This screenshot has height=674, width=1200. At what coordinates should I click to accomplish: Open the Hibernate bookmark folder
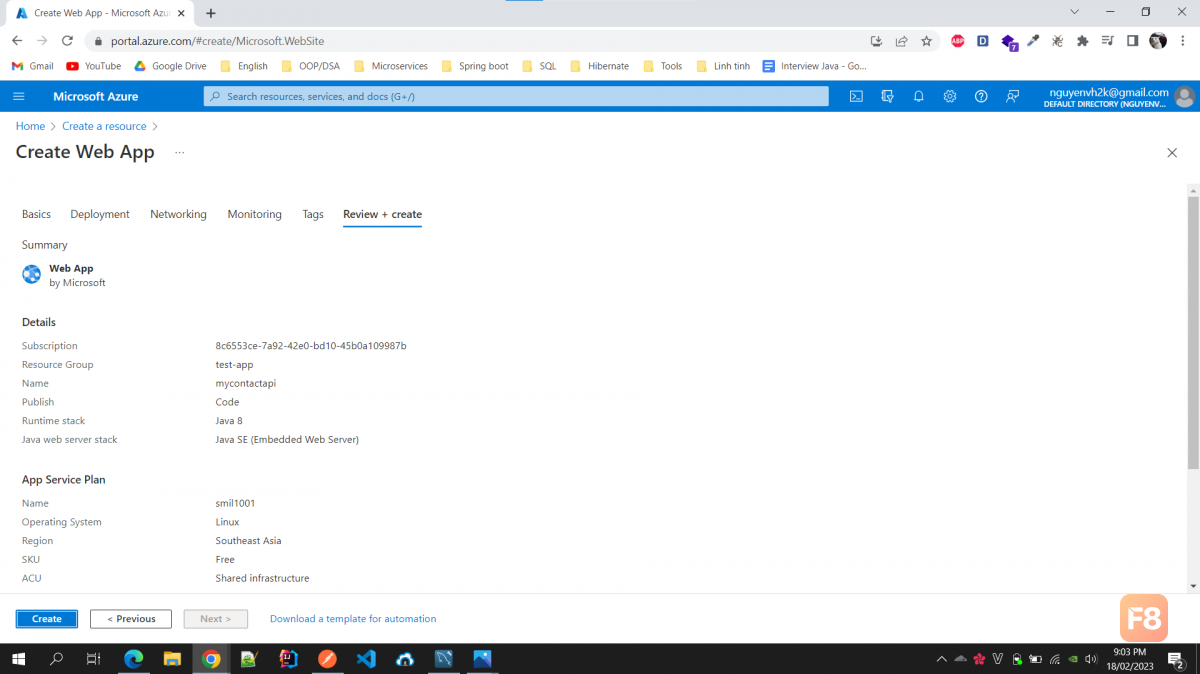(x=599, y=66)
